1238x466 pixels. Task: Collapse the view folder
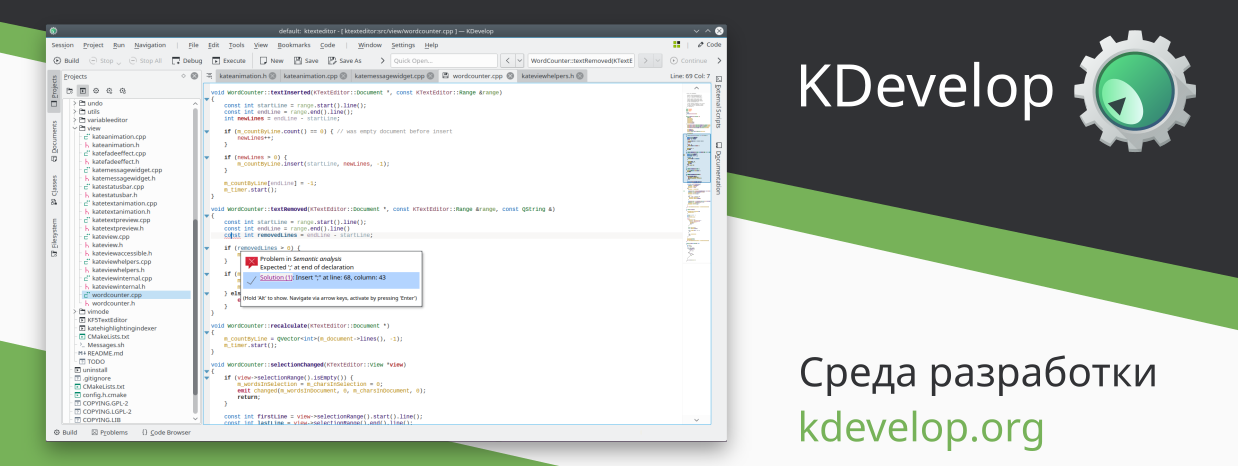pyautogui.click(x=75, y=128)
